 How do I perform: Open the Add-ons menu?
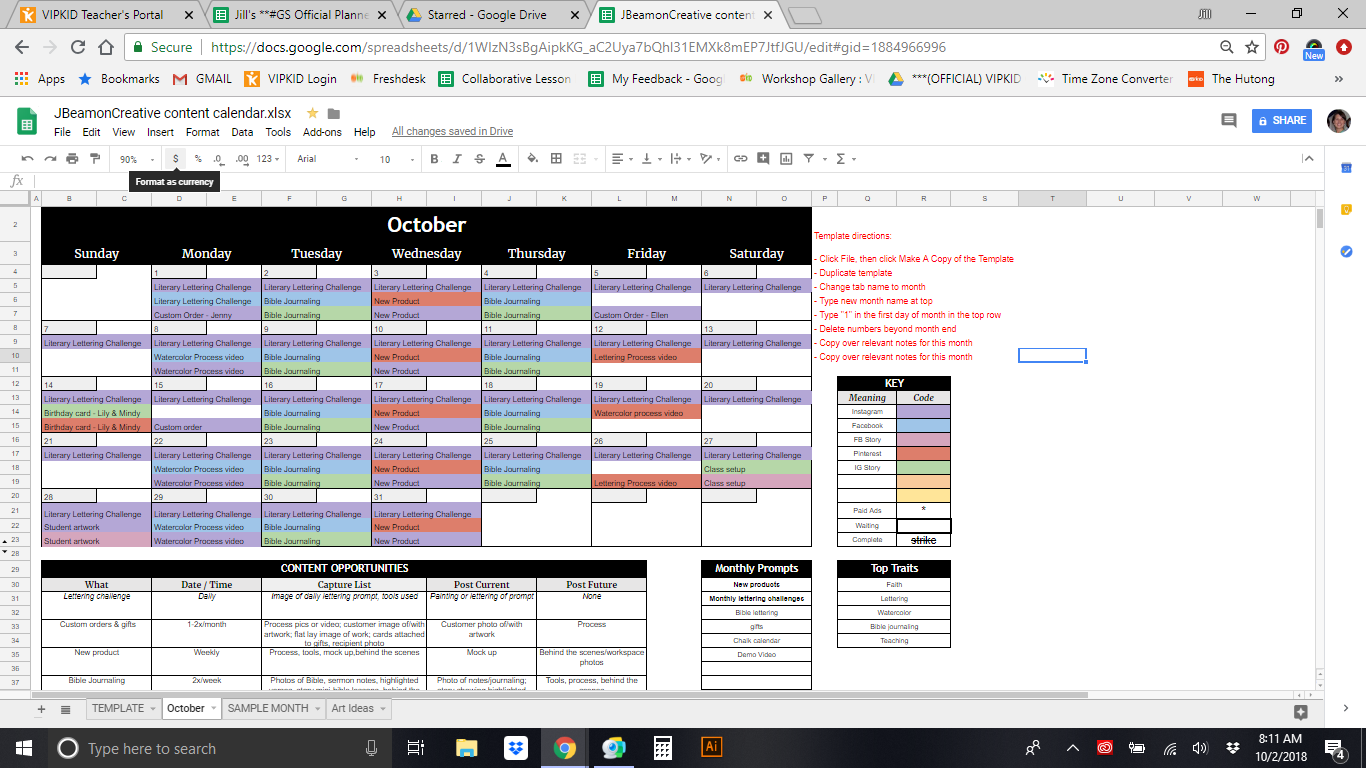(x=322, y=132)
